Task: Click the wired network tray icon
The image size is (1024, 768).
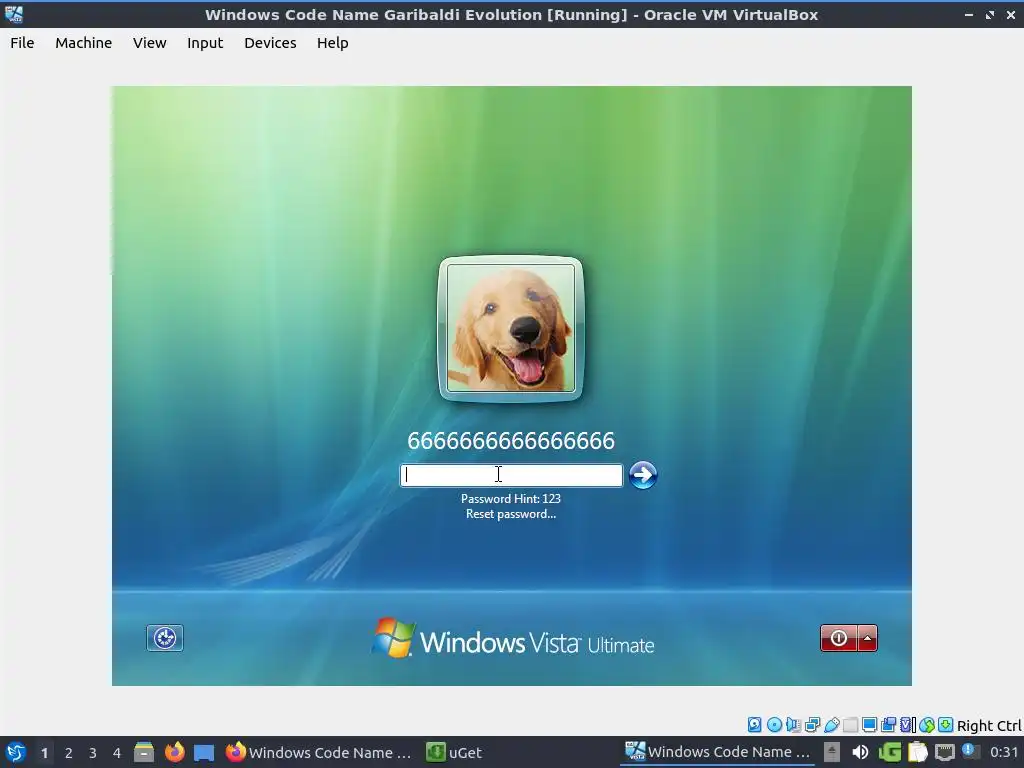Action: tap(945, 752)
